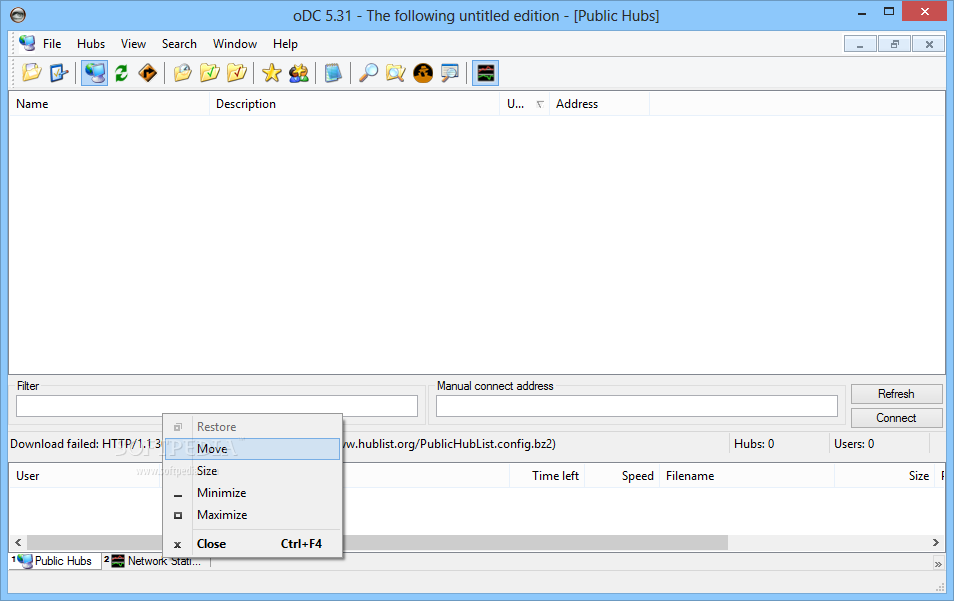954x601 pixels.
Task: Open the Window menu
Action: 235,44
